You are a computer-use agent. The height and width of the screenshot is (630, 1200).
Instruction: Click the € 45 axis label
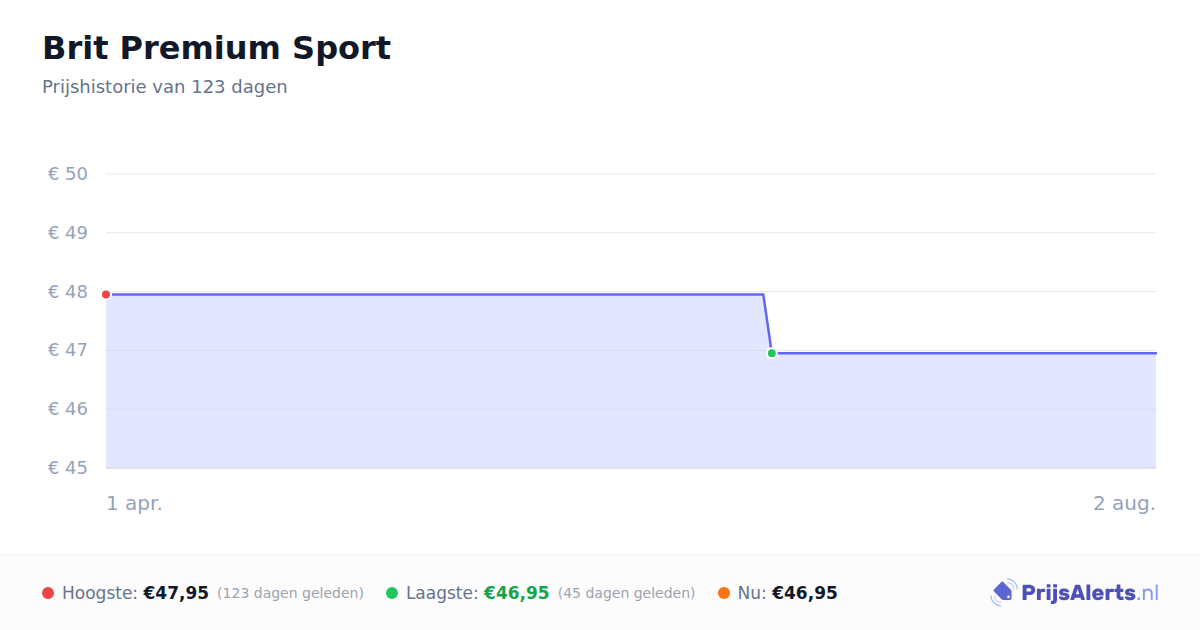pyautogui.click(x=68, y=468)
